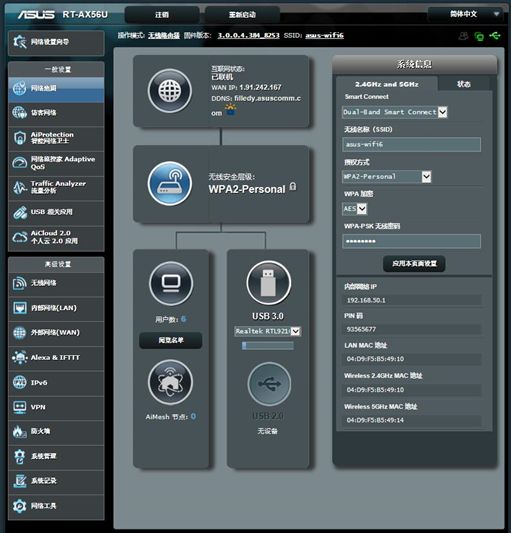
Task: Switch to the Status tab
Action: tap(463, 84)
